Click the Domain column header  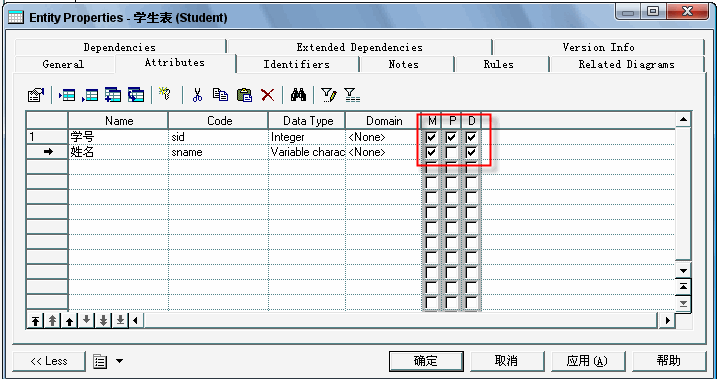[x=384, y=121]
